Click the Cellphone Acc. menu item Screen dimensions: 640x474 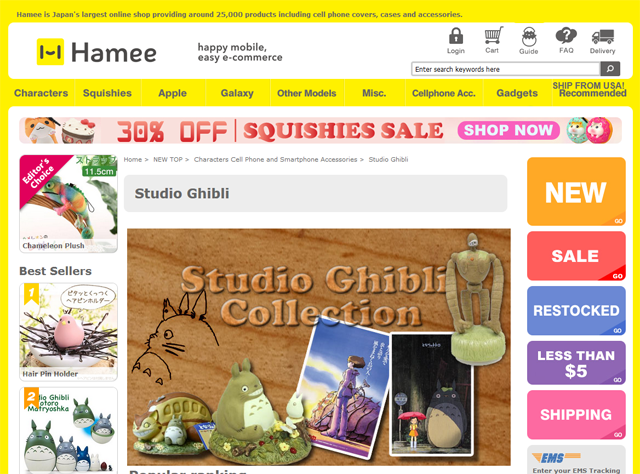(x=444, y=93)
